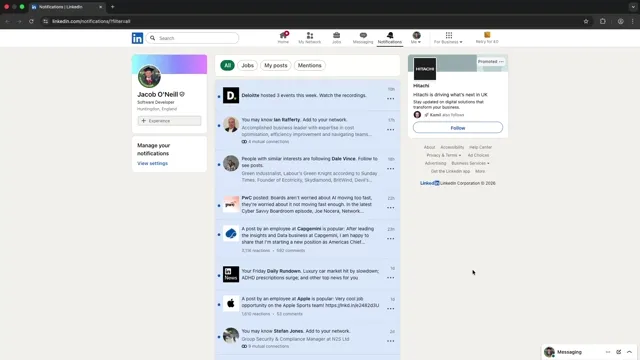Expand the For Business apps menu
This screenshot has width=640, height=360.
coord(448,38)
